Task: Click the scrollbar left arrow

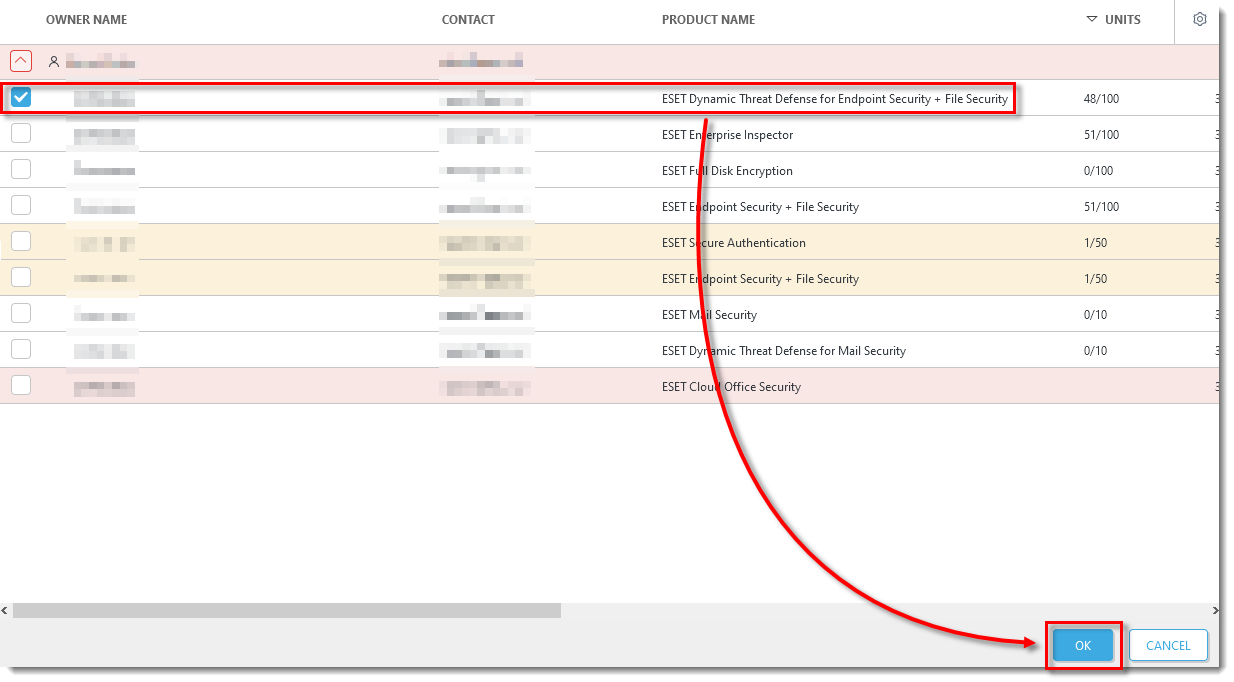Action: coord(5,610)
